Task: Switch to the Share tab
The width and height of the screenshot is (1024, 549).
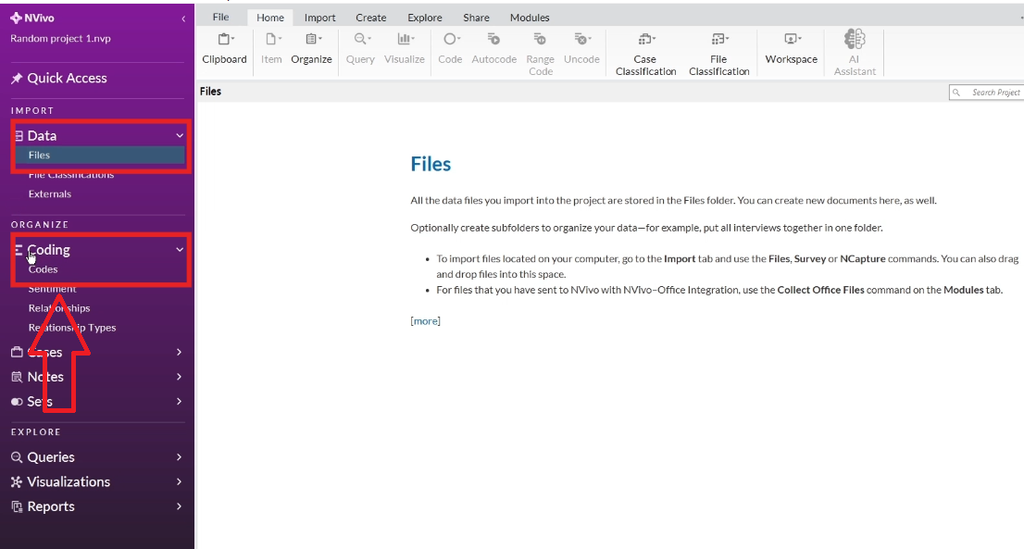Action: pos(476,18)
